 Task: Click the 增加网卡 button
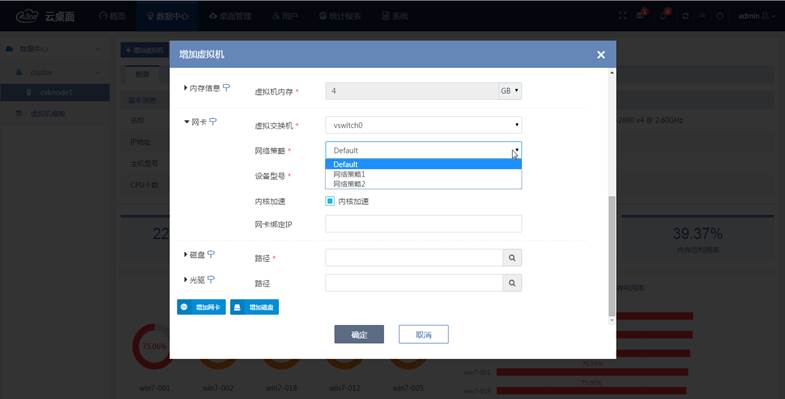201,307
